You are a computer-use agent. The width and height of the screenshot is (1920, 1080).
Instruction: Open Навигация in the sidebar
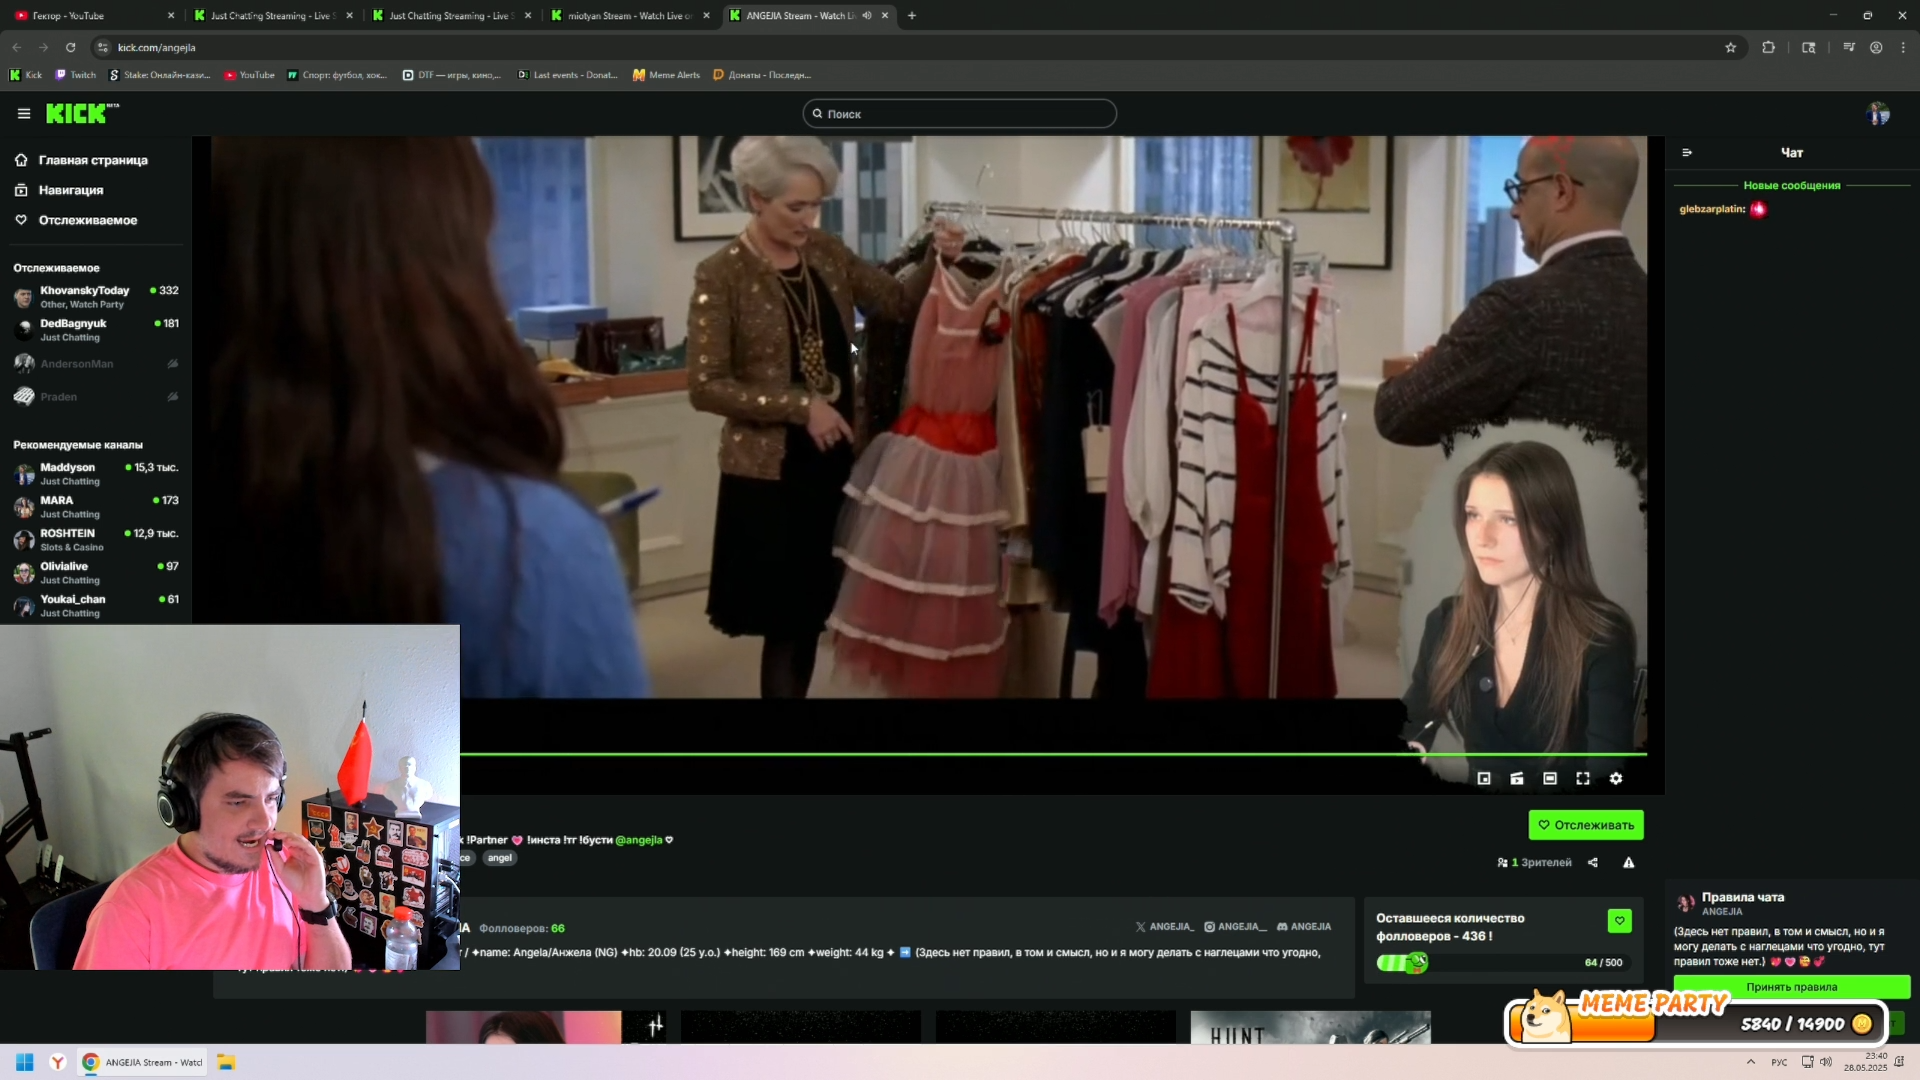(x=59, y=190)
